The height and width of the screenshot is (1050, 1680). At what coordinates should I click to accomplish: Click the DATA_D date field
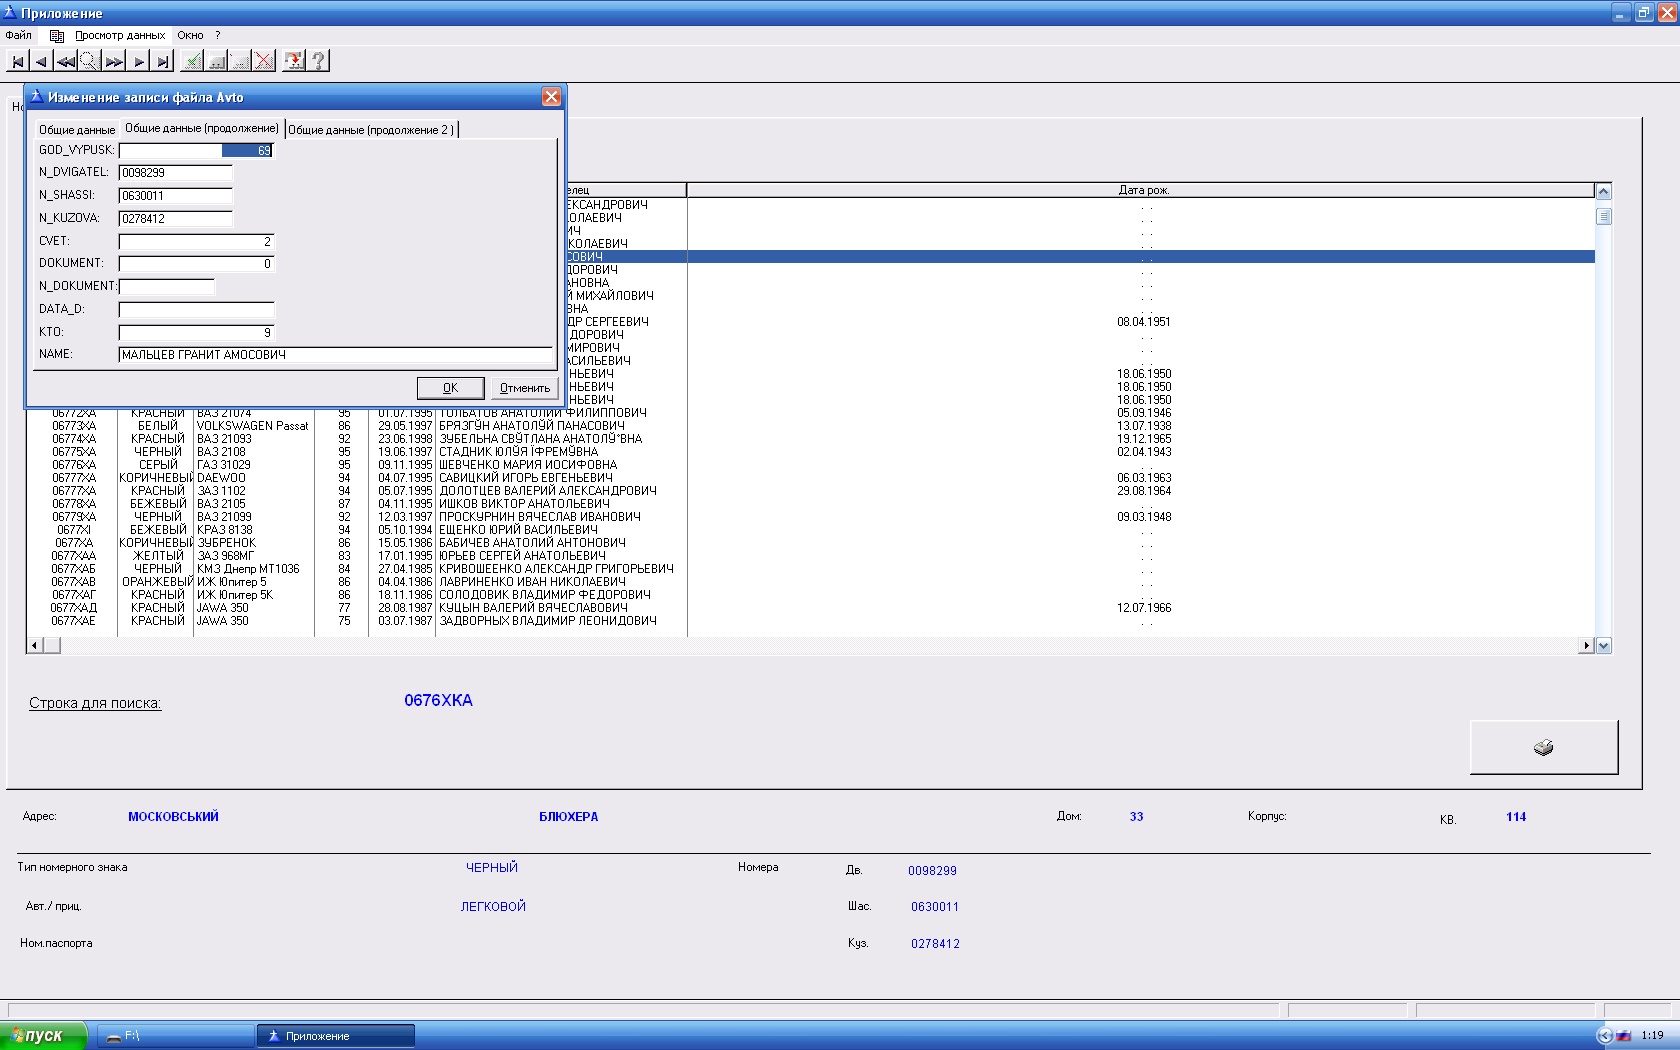(196, 309)
